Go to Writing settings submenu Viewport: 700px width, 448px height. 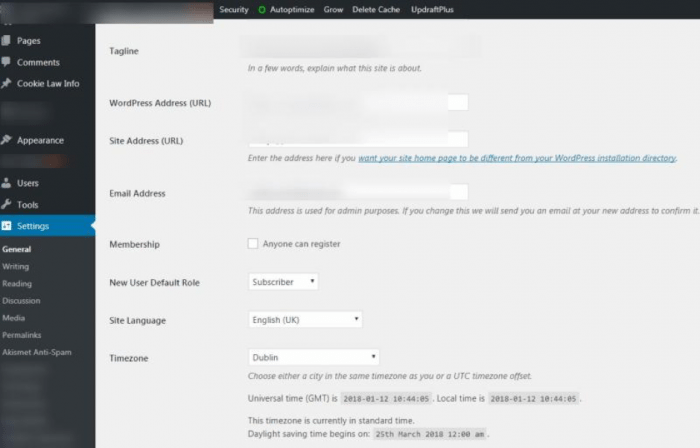(x=15, y=266)
